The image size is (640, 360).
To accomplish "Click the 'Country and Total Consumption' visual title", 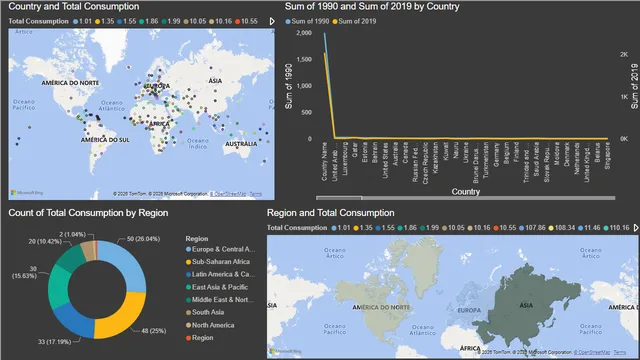I will point(74,7).
